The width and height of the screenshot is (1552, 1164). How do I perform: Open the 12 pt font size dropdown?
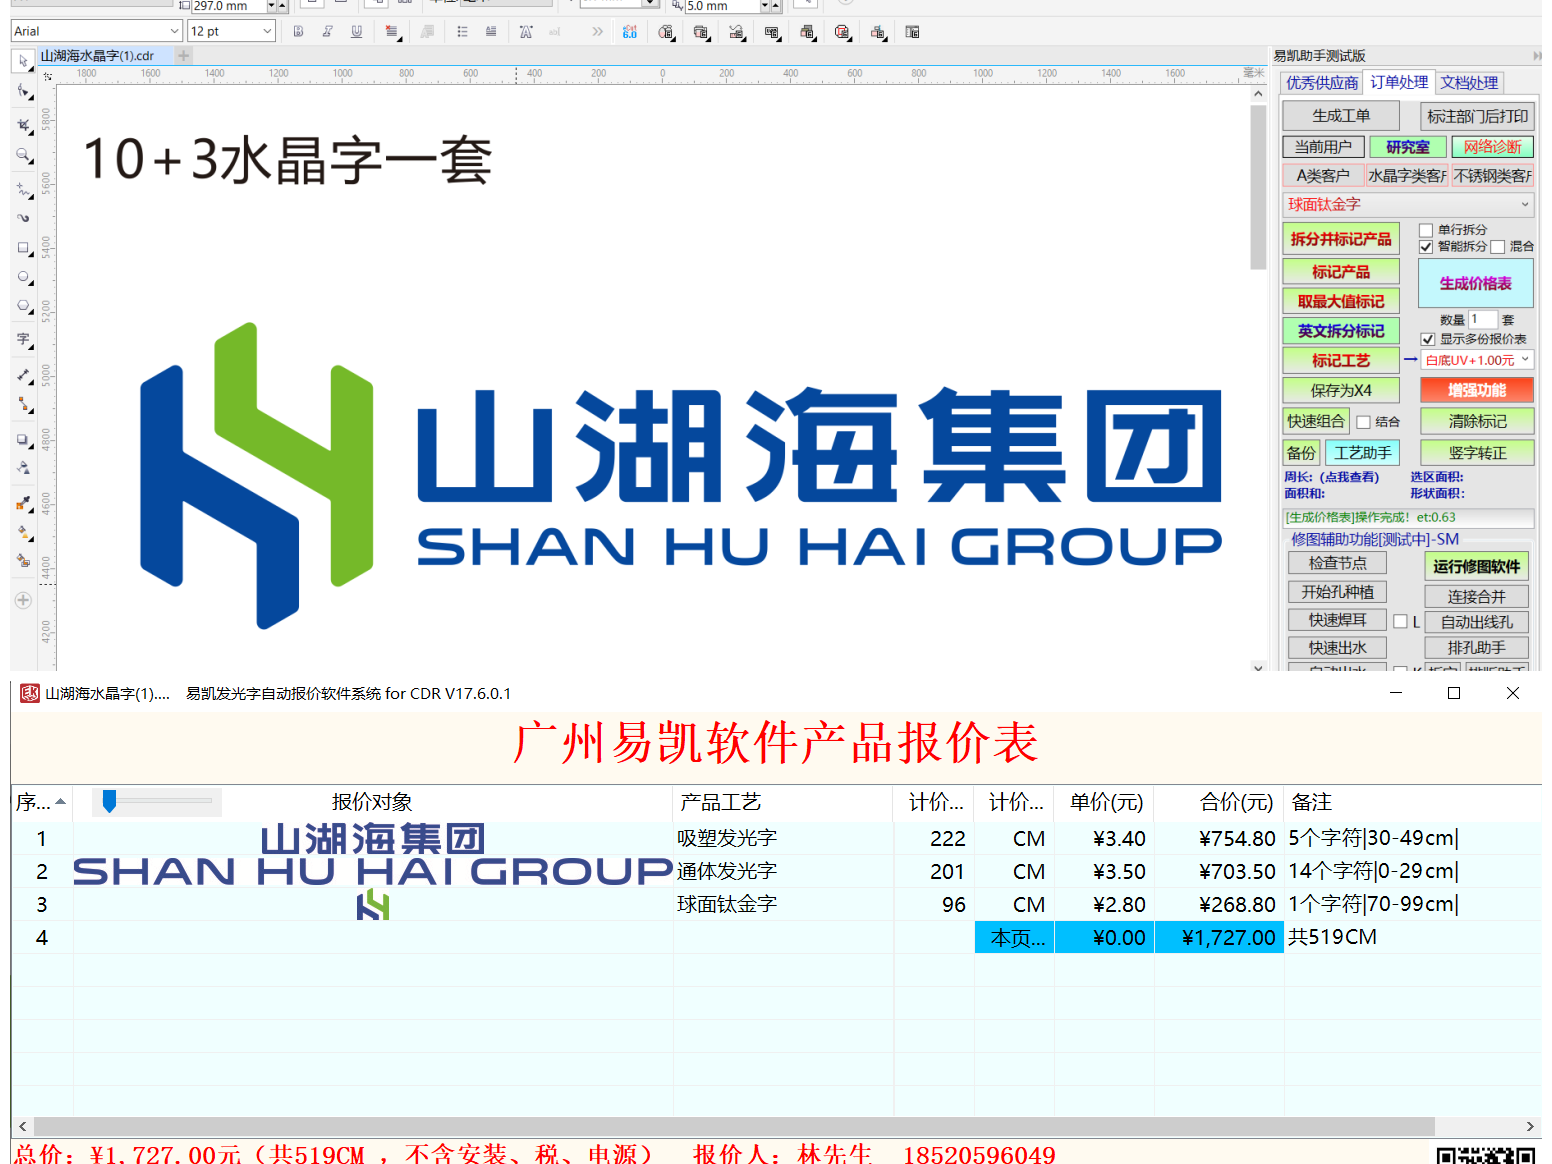click(x=266, y=31)
